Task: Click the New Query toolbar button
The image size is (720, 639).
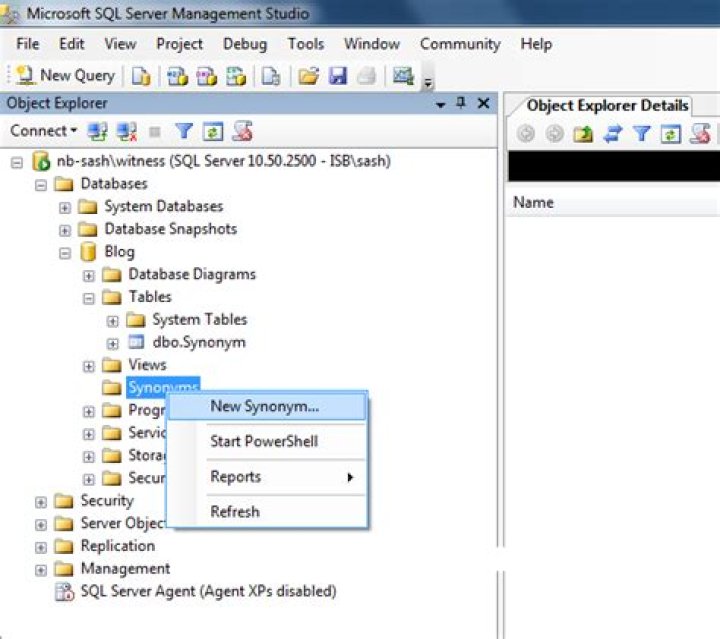Action: tap(65, 76)
